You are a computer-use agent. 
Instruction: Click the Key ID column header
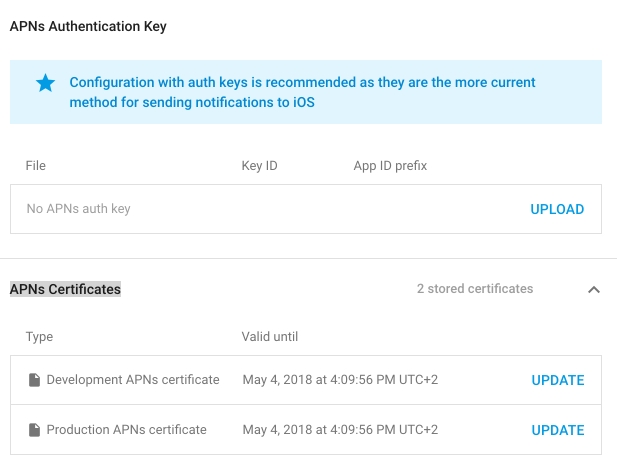[259, 165]
